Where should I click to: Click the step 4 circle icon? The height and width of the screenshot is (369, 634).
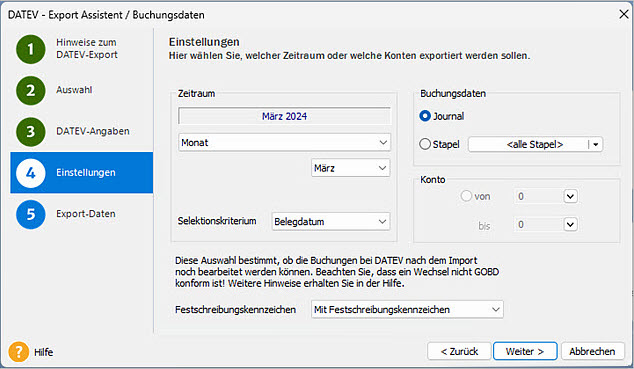(31, 173)
